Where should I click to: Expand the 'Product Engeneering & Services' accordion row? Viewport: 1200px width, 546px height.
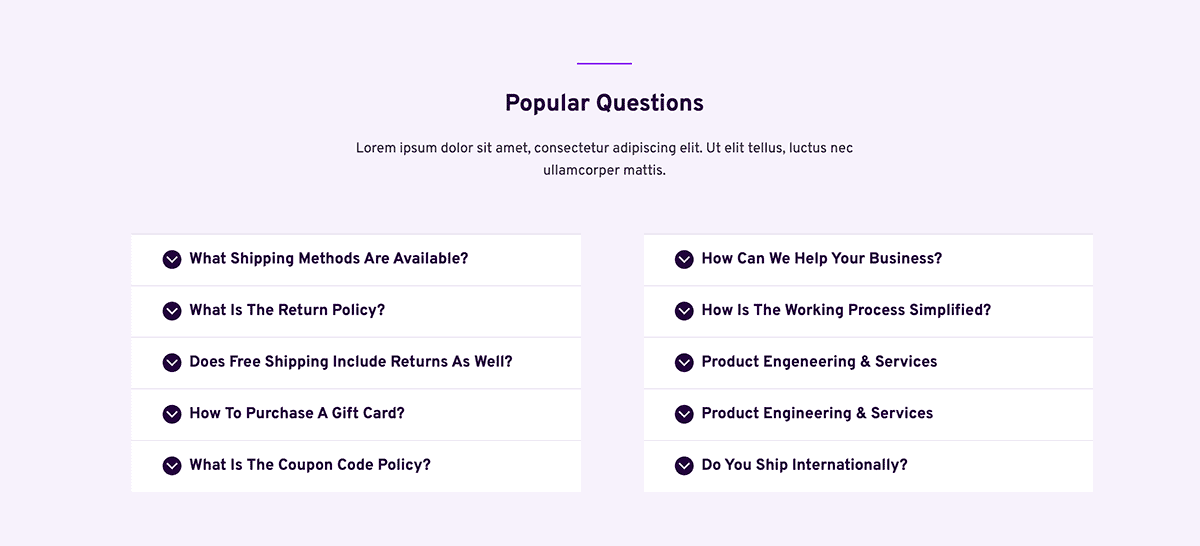coord(868,363)
